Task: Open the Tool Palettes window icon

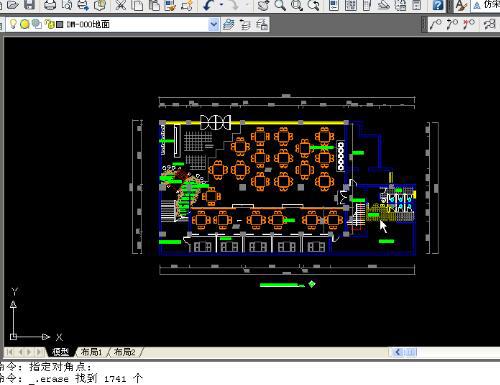Action: (367, 5)
